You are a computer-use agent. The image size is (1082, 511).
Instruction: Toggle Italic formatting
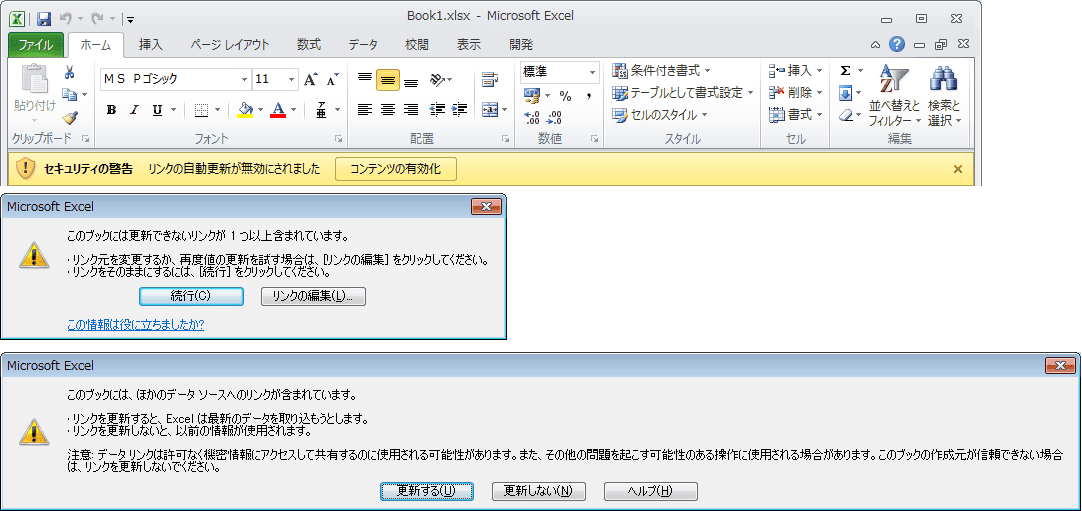(x=134, y=110)
